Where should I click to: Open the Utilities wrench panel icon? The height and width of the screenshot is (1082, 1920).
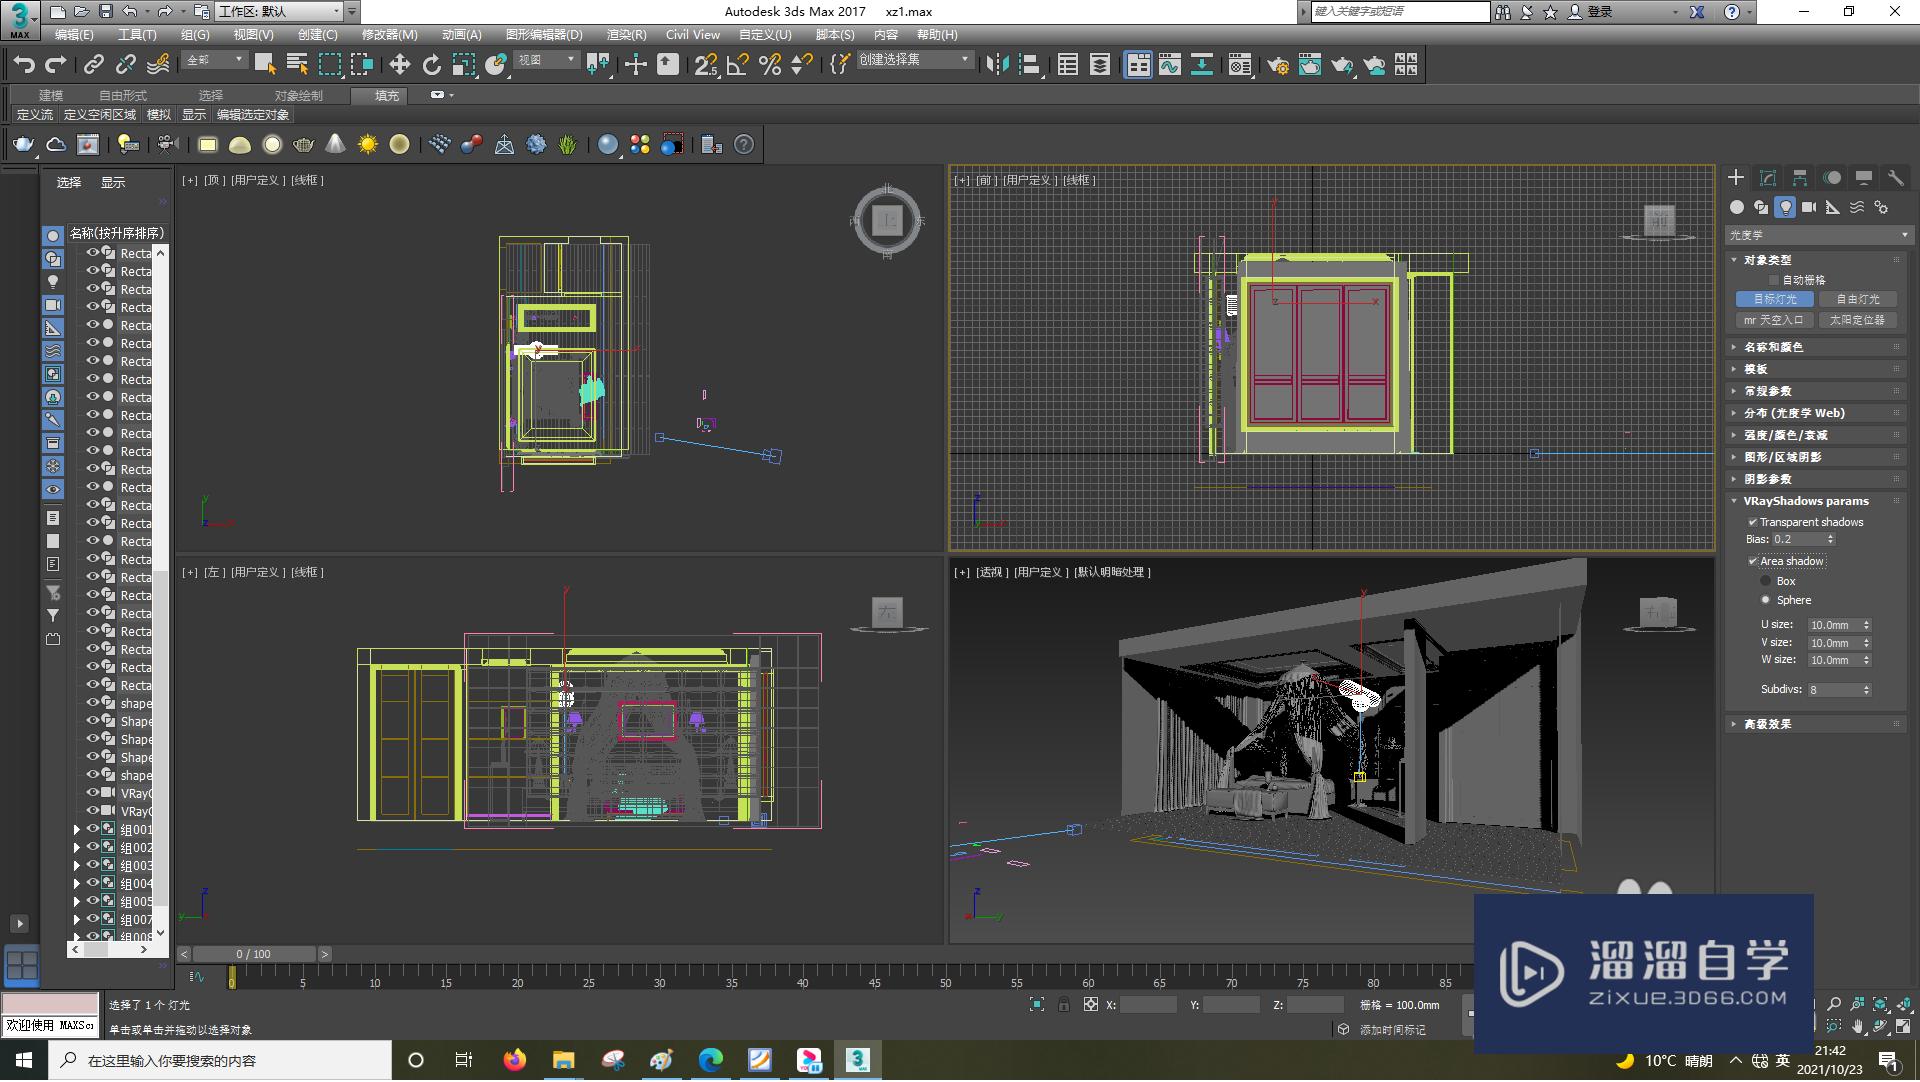click(1896, 177)
